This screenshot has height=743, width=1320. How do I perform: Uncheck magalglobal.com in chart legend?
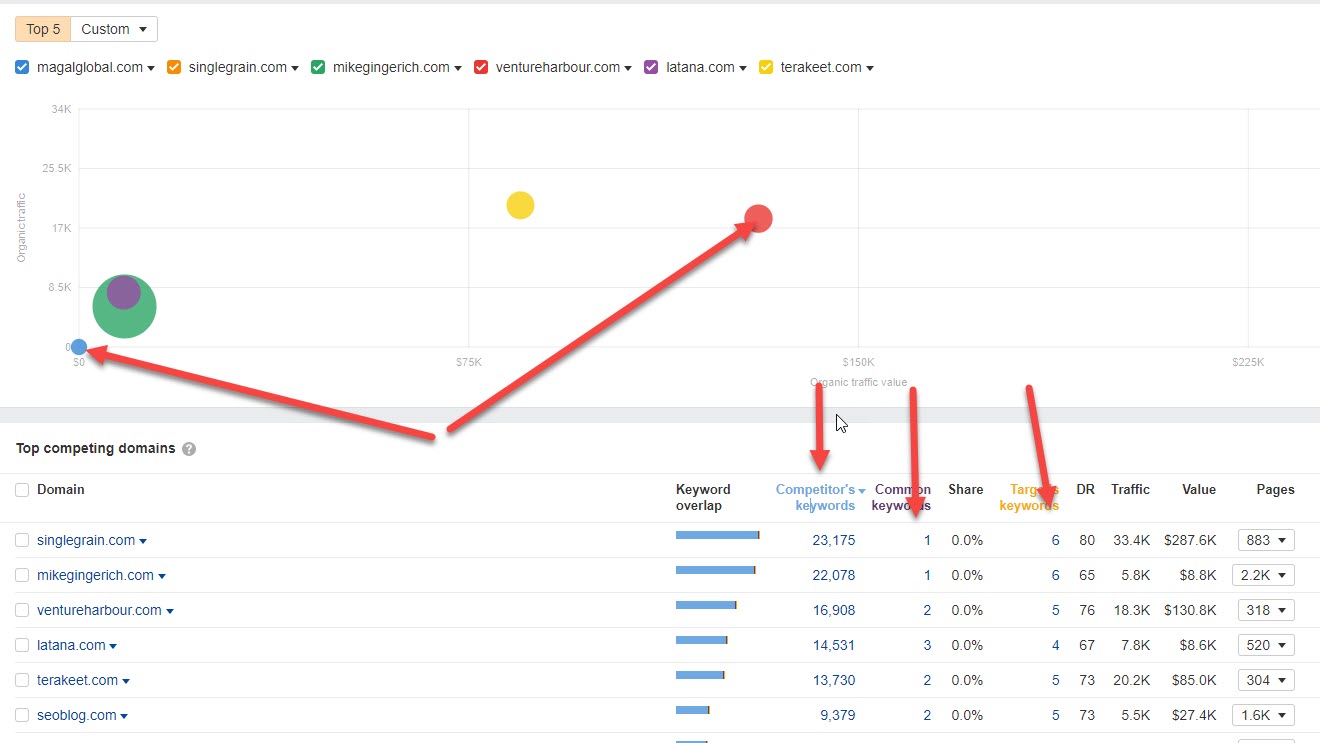[23, 67]
